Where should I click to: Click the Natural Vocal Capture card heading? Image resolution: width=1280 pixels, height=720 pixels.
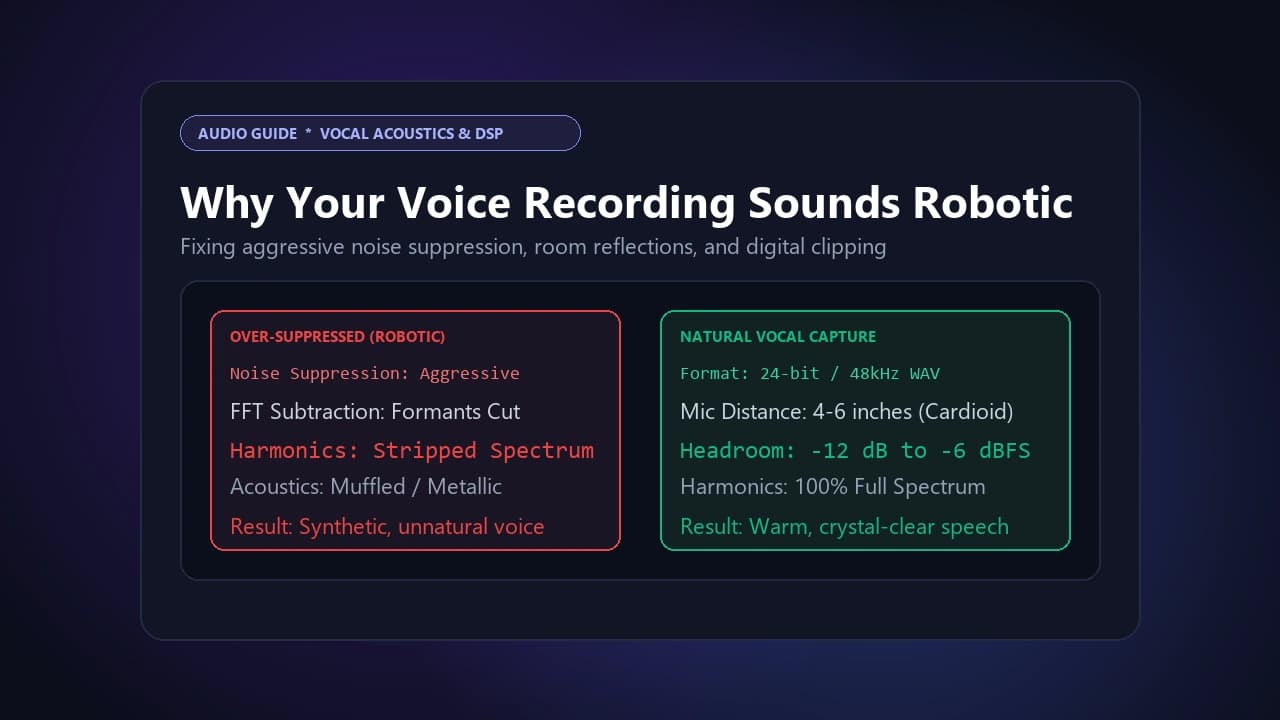(x=778, y=337)
